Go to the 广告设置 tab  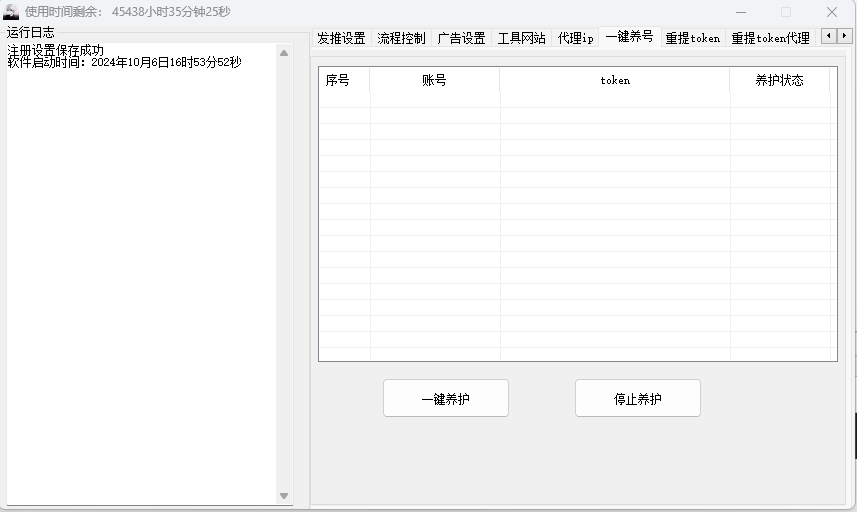click(x=461, y=38)
